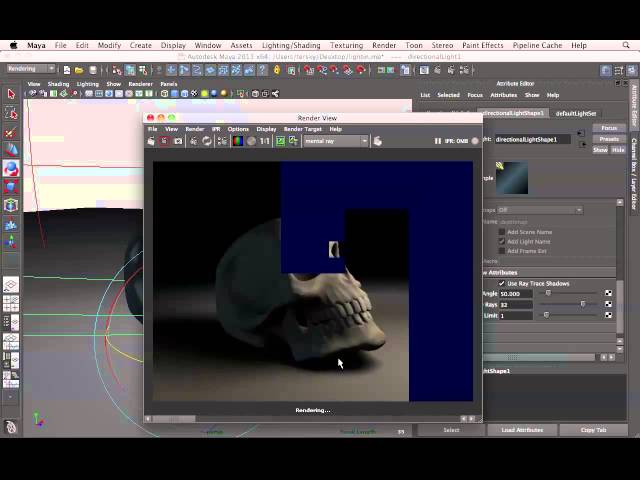Click the Spotlight search magnifier icon
The image size is (640, 480).
[x=626, y=45]
